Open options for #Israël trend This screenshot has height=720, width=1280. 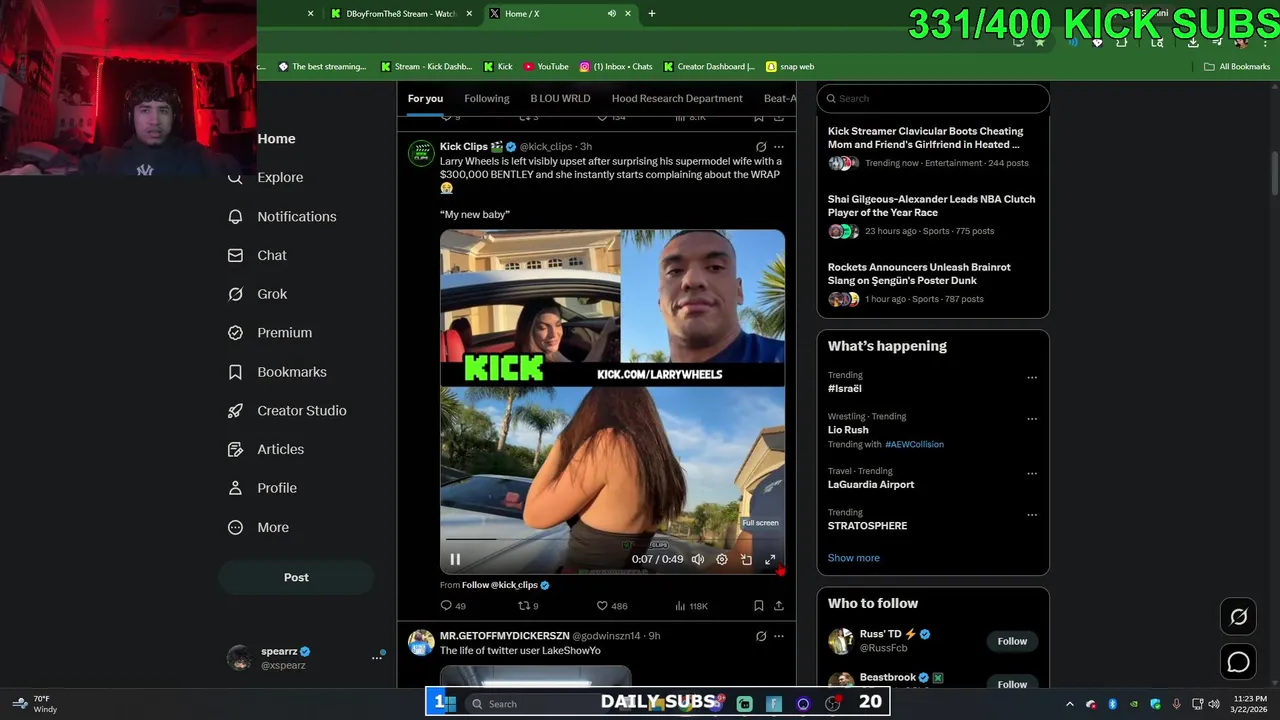coord(1032,378)
